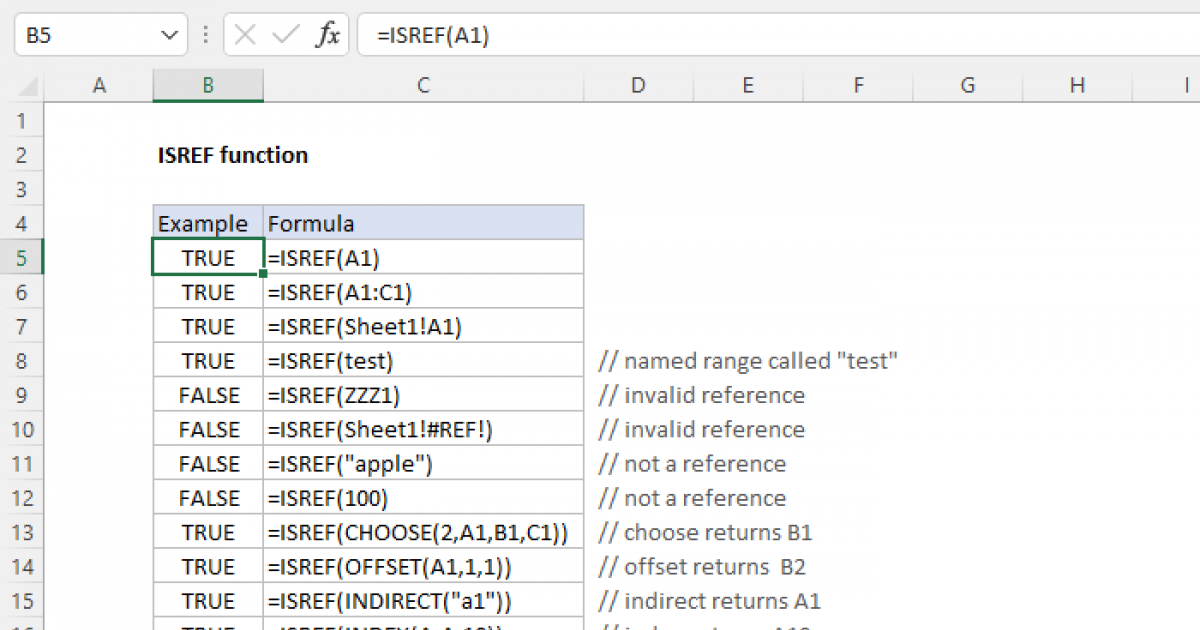The height and width of the screenshot is (630, 1200).
Task: Select row header 9
Action: point(22,395)
